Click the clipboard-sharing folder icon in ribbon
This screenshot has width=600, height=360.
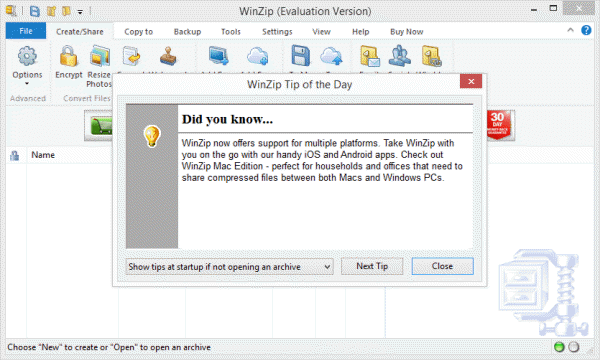432,56
